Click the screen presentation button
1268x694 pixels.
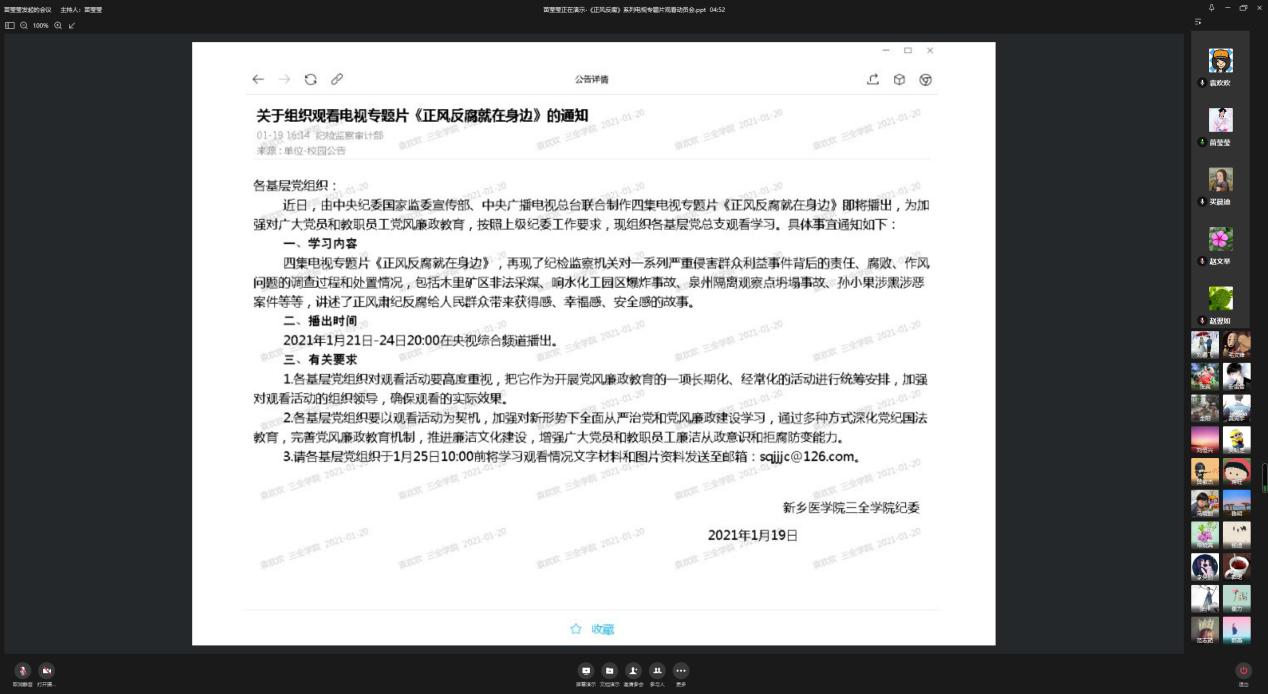pyautogui.click(x=586, y=671)
